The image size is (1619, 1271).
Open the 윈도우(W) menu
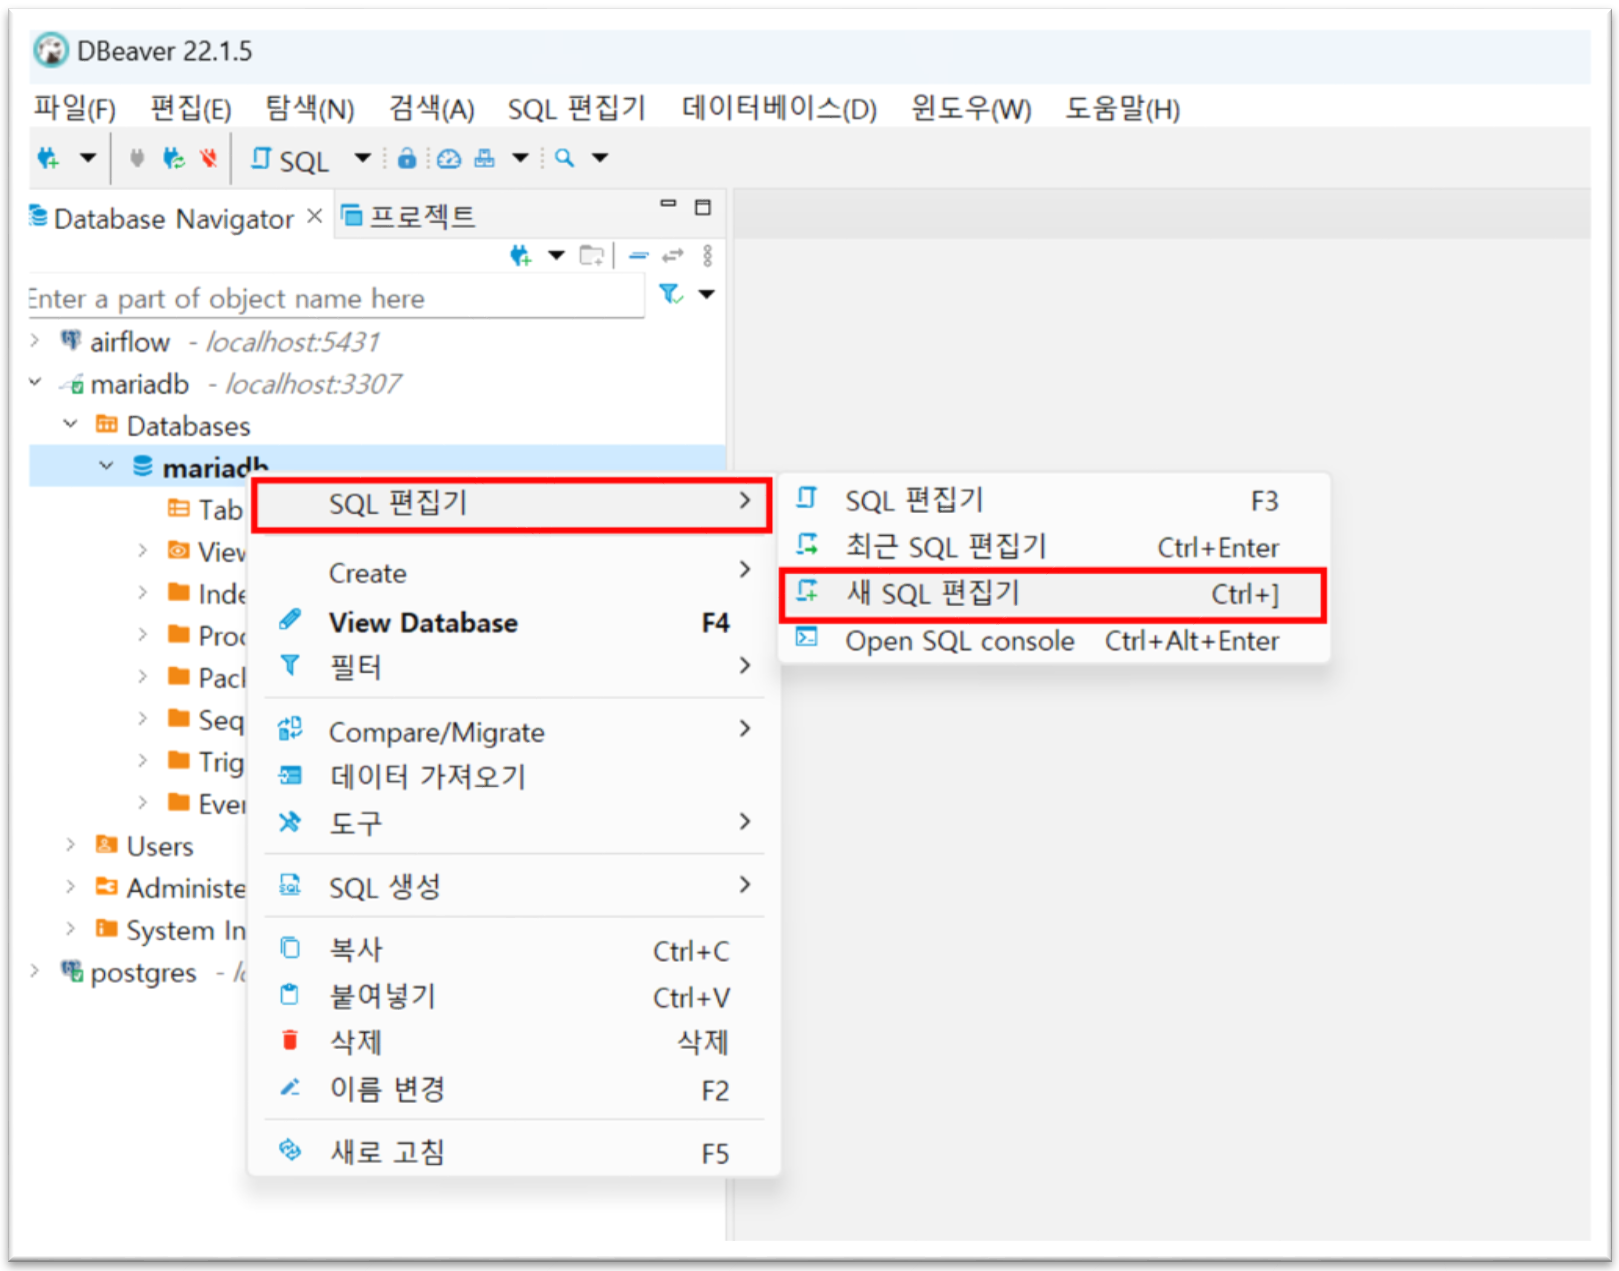pyautogui.click(x=971, y=108)
